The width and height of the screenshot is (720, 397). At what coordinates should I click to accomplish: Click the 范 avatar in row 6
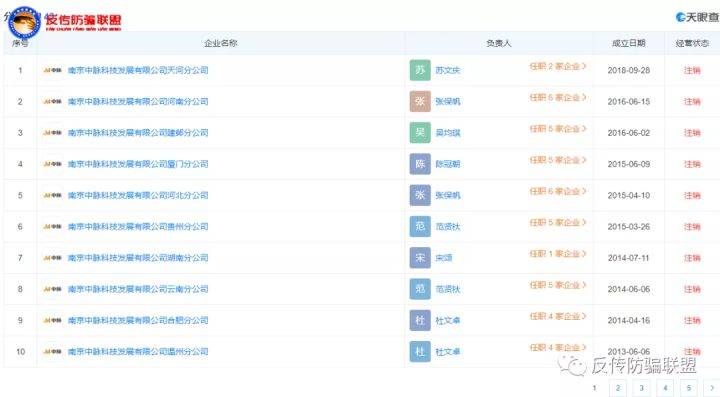pos(420,226)
